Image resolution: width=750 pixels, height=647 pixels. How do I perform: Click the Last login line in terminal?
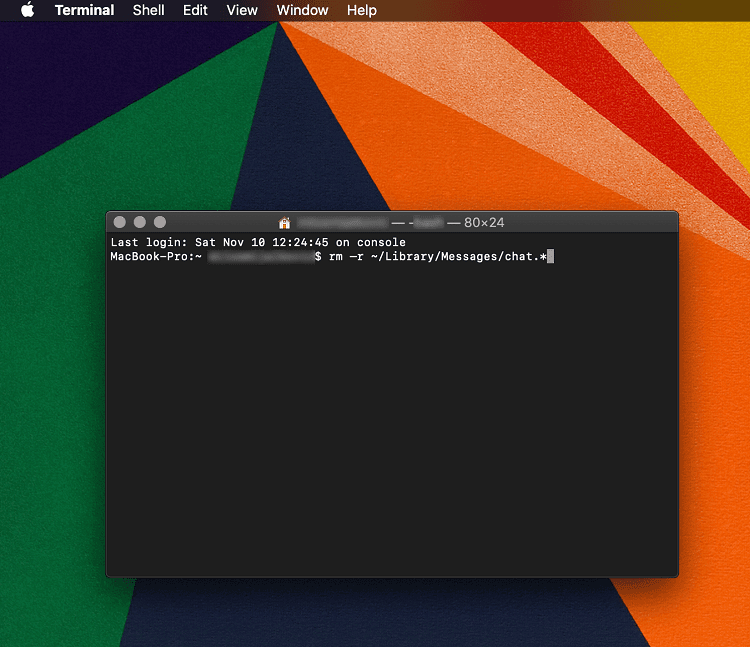(x=258, y=243)
